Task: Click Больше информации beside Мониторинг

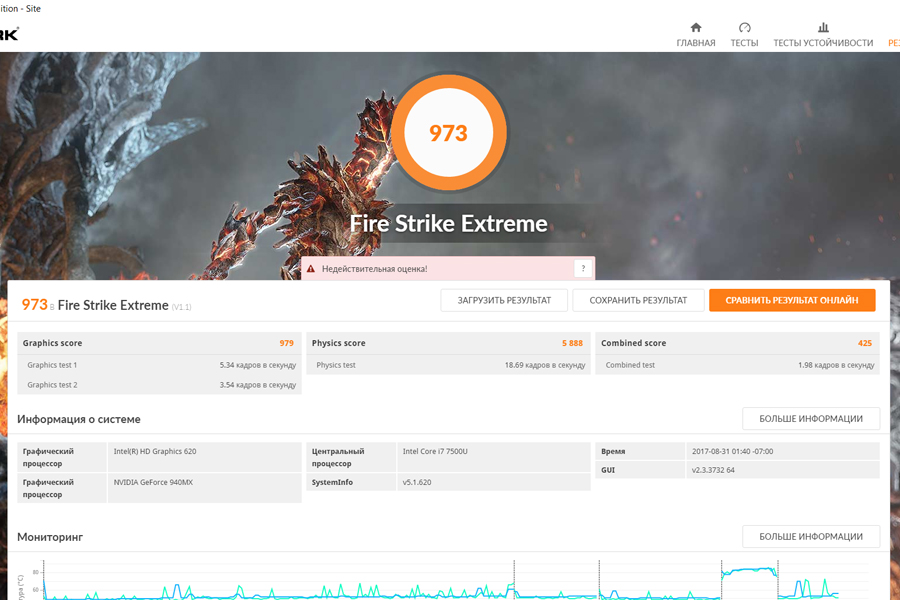Action: coord(811,536)
